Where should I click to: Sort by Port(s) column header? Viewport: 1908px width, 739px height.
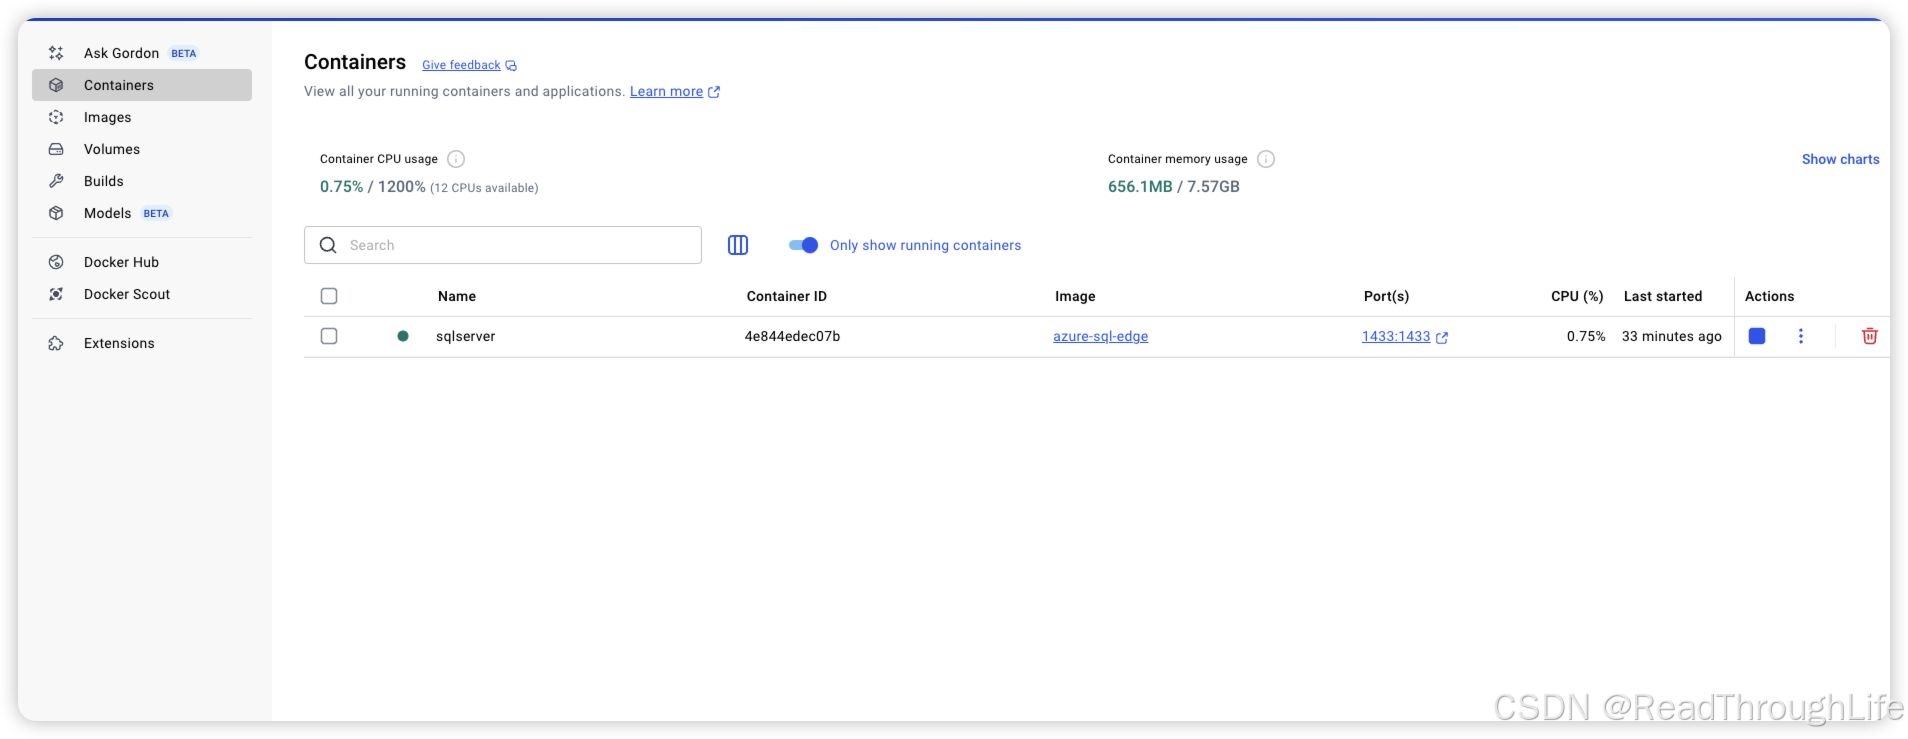click(x=1387, y=296)
